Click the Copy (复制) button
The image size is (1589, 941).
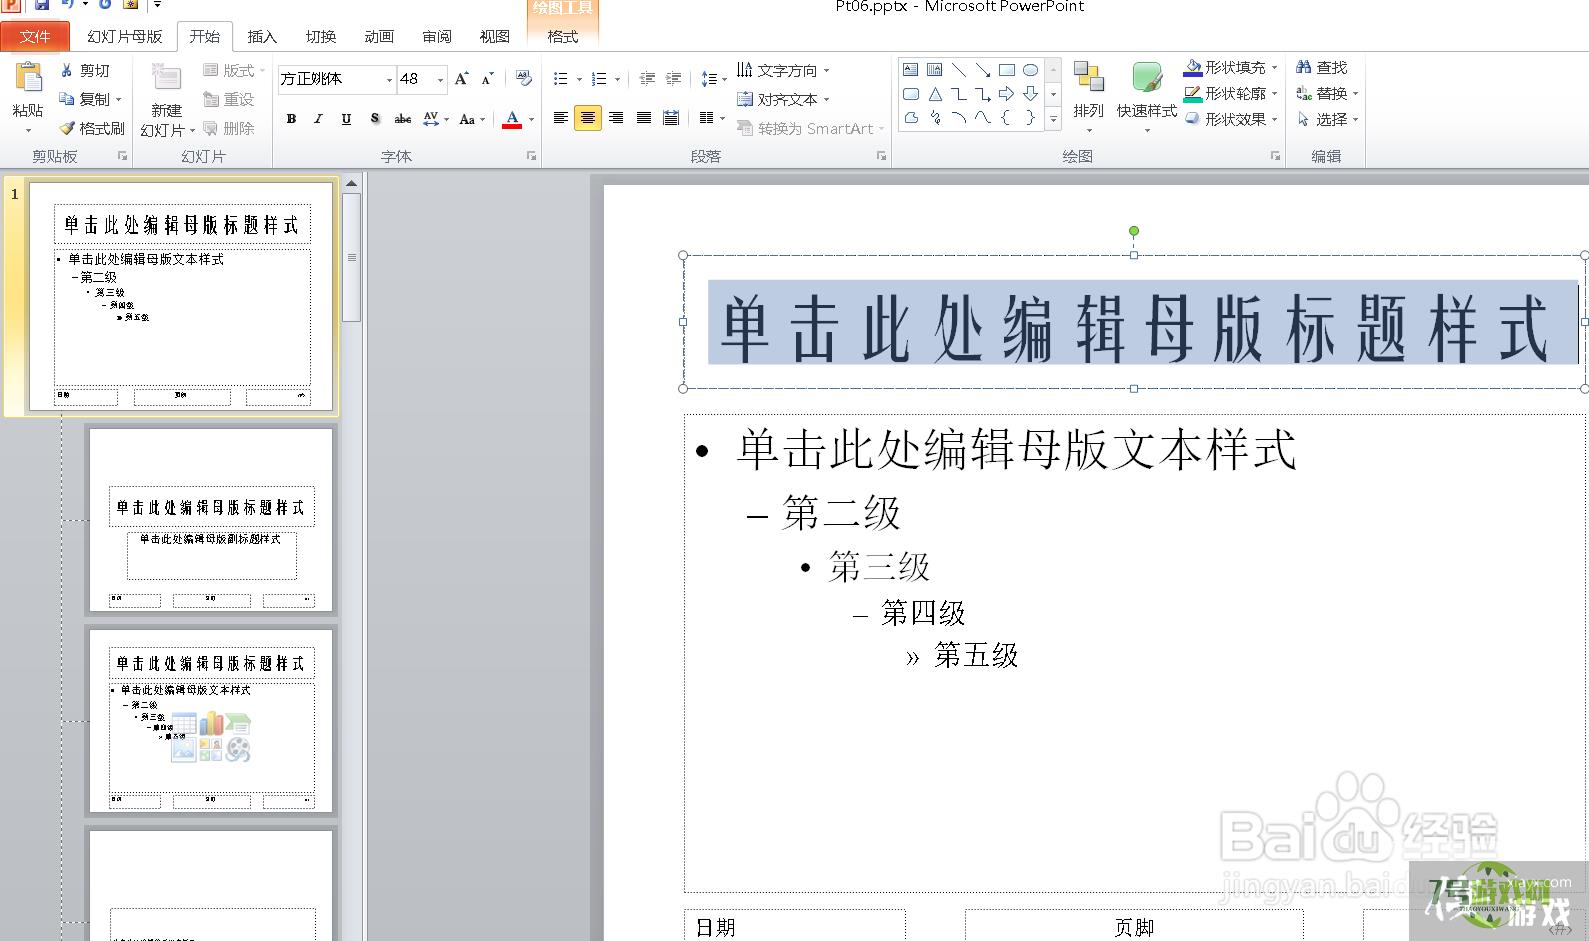(89, 99)
